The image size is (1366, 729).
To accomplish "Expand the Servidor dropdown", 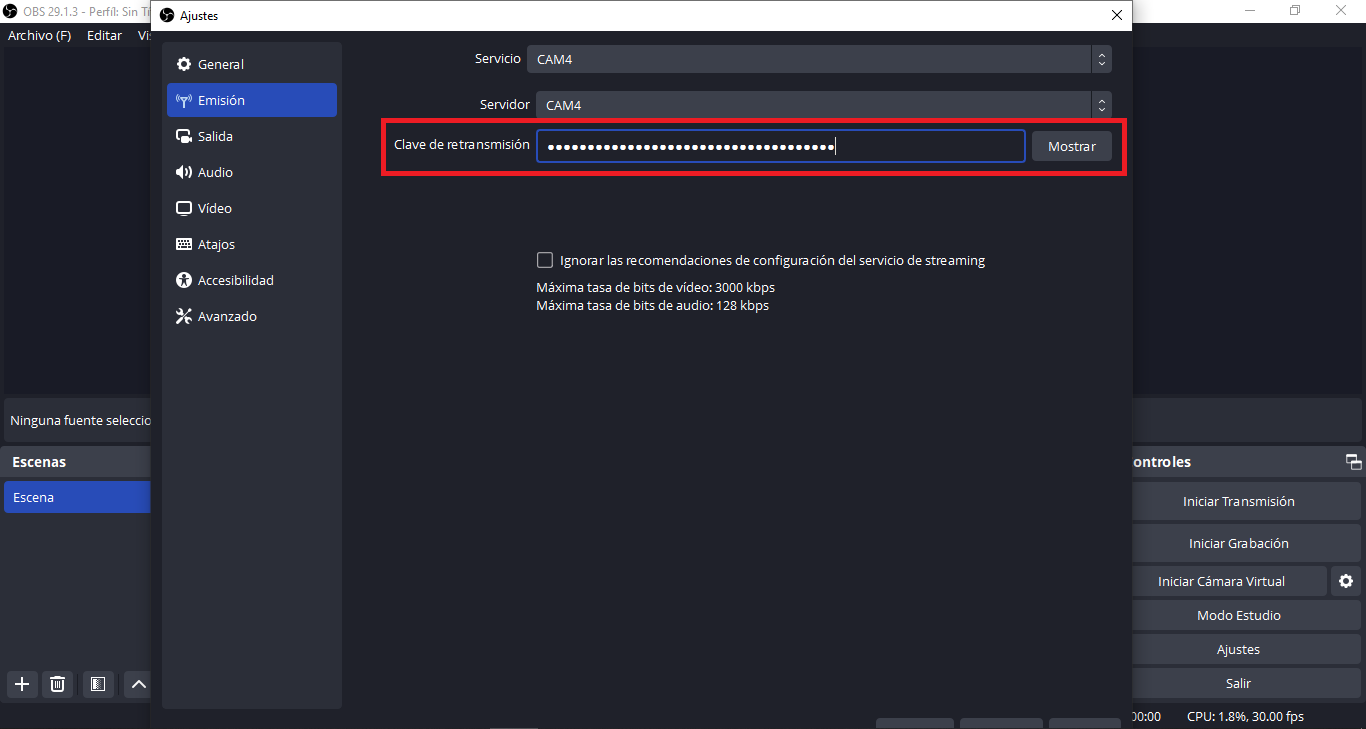I will click(822, 105).
